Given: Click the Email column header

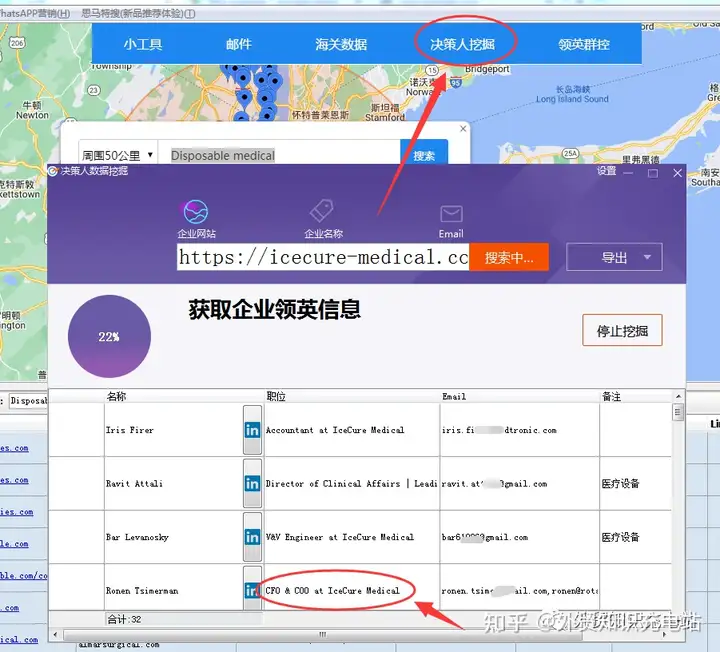Looking at the screenshot, I should click(x=454, y=396).
